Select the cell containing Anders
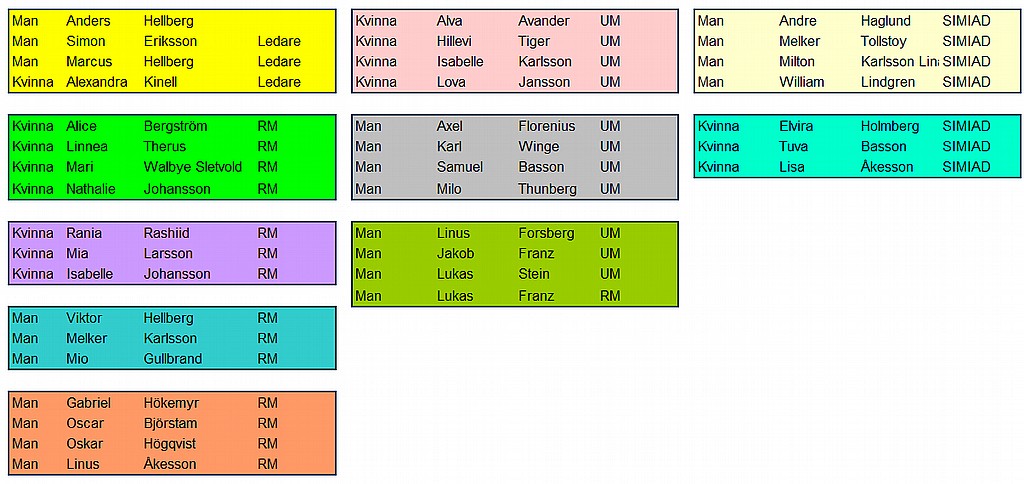The height and width of the screenshot is (484, 1024). point(88,21)
